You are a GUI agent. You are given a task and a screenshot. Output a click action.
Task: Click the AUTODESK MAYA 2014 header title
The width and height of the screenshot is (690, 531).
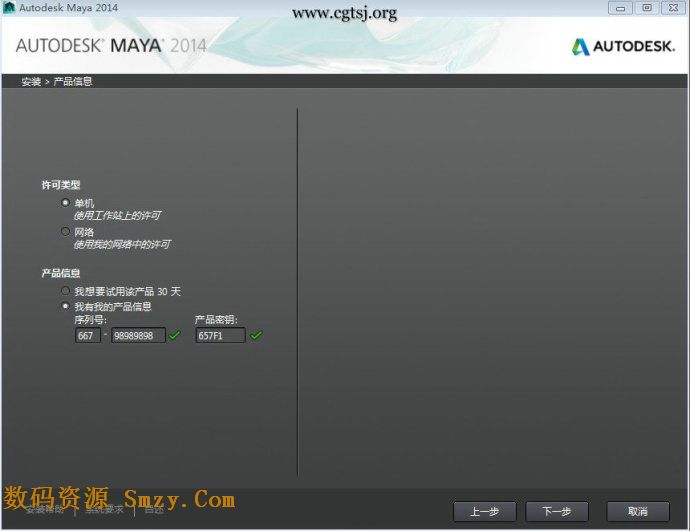111,46
